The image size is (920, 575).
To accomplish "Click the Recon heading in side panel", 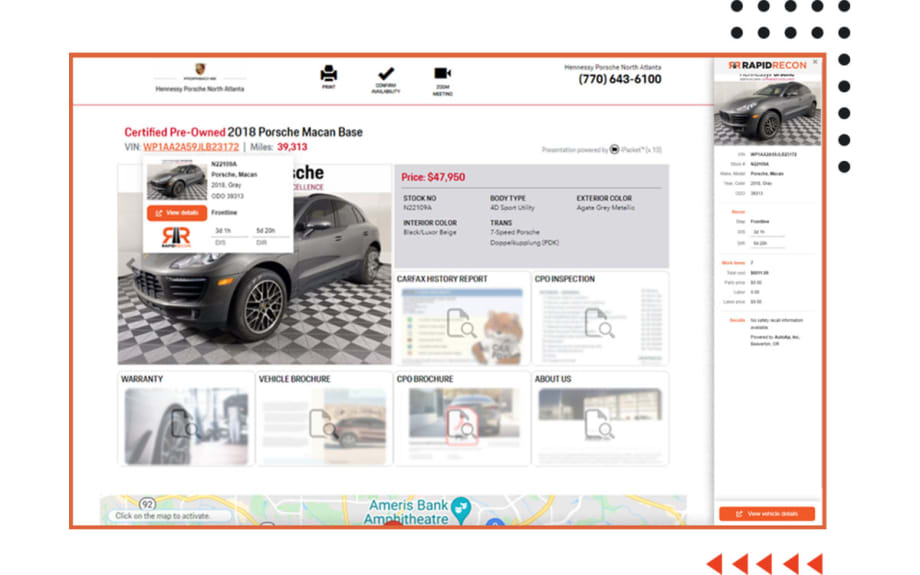I will (738, 212).
